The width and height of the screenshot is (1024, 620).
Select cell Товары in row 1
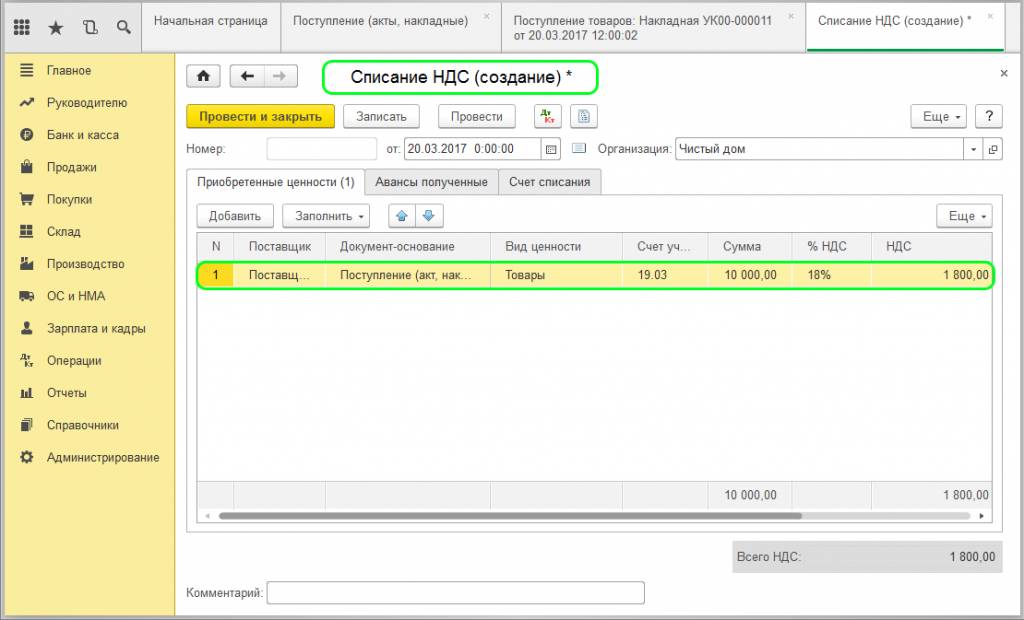[x=556, y=275]
